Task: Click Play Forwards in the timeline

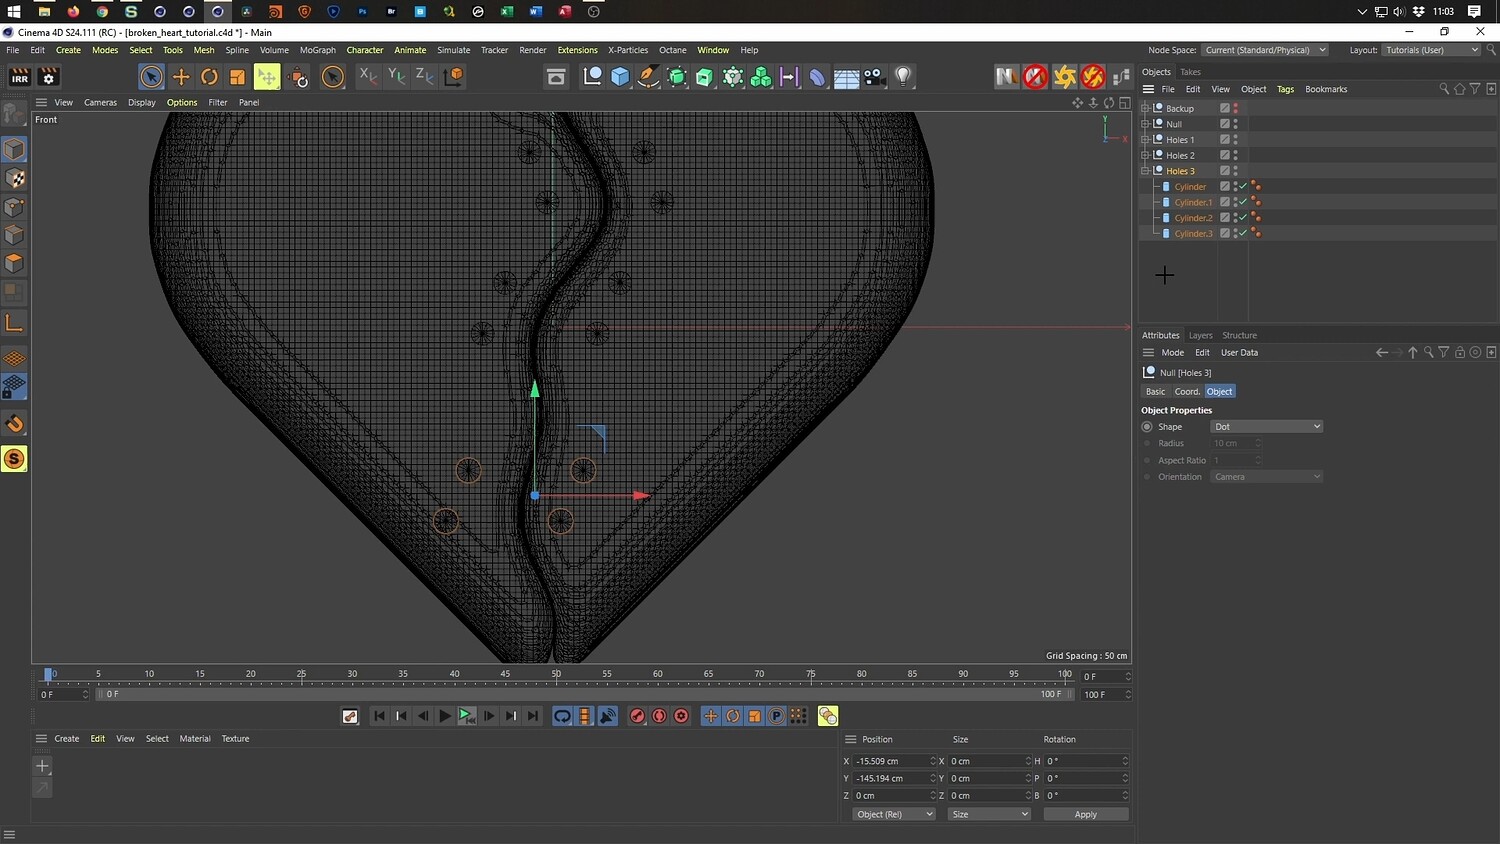Action: [445, 716]
